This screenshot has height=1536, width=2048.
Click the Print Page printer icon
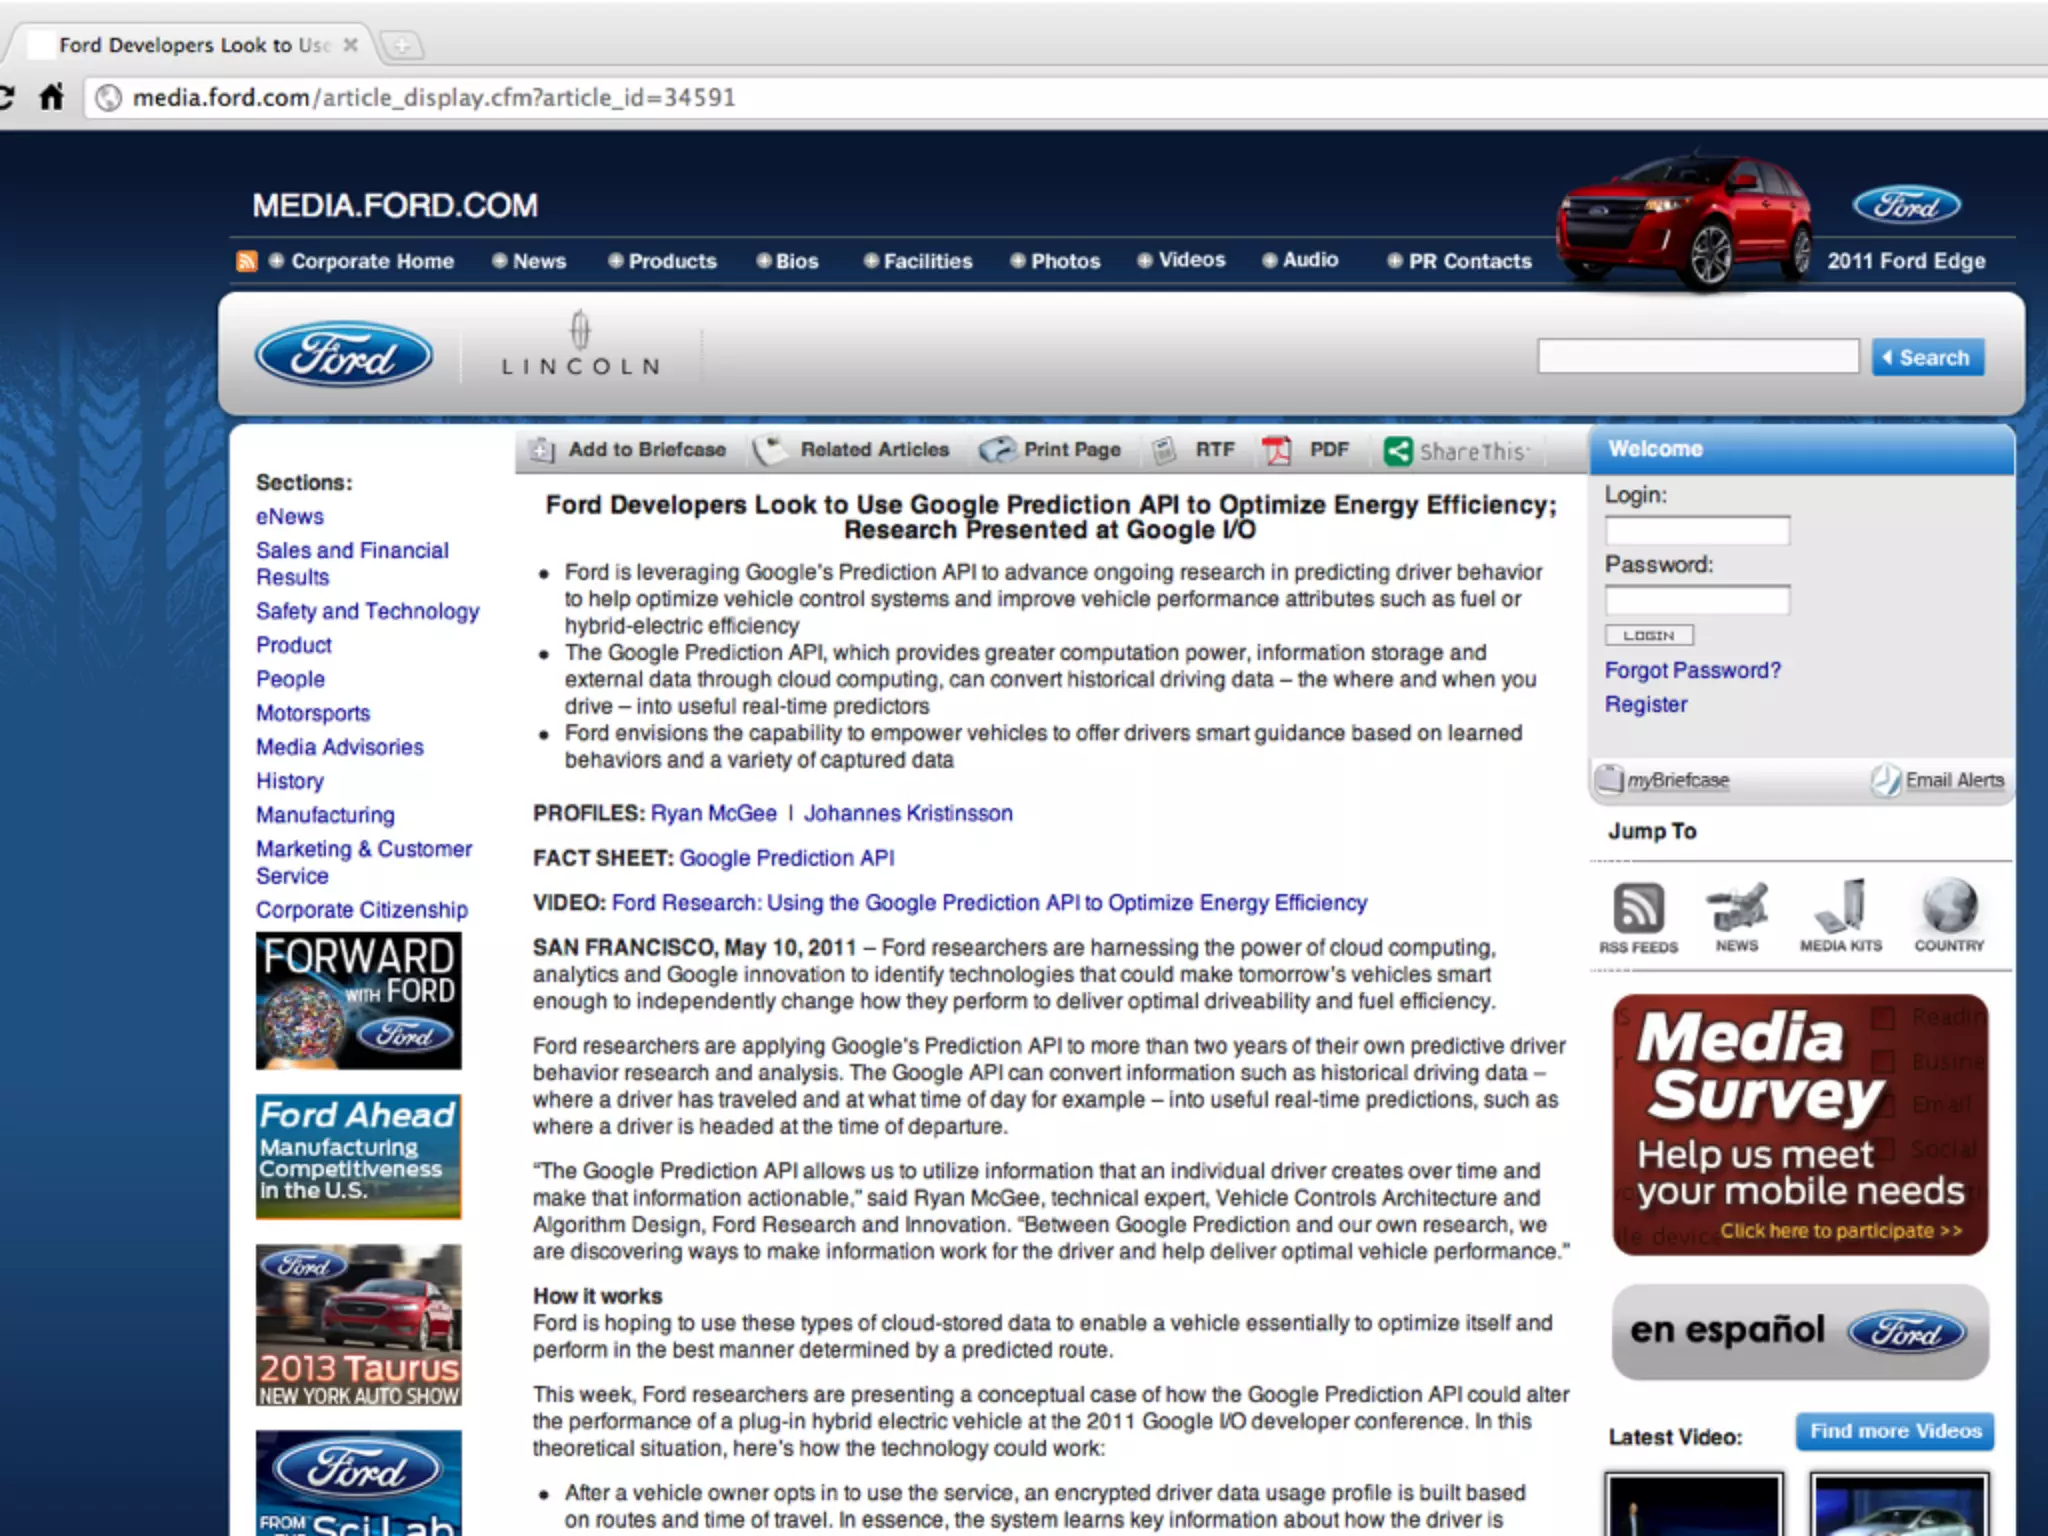[997, 451]
